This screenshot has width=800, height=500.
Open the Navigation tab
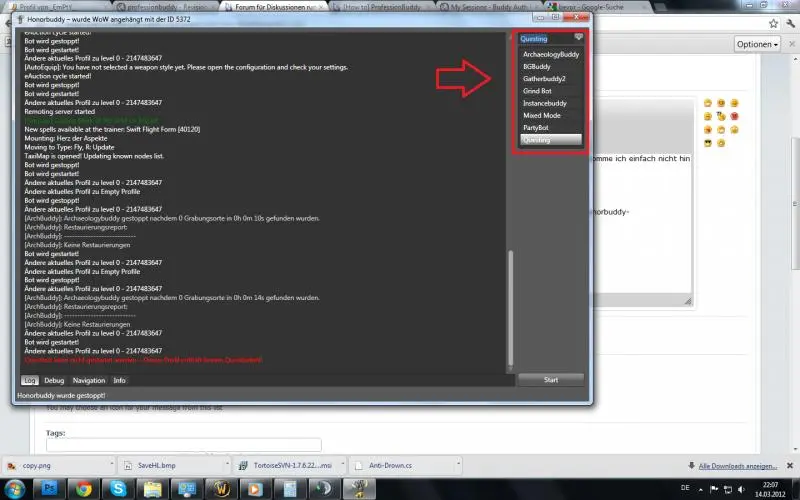click(x=88, y=380)
